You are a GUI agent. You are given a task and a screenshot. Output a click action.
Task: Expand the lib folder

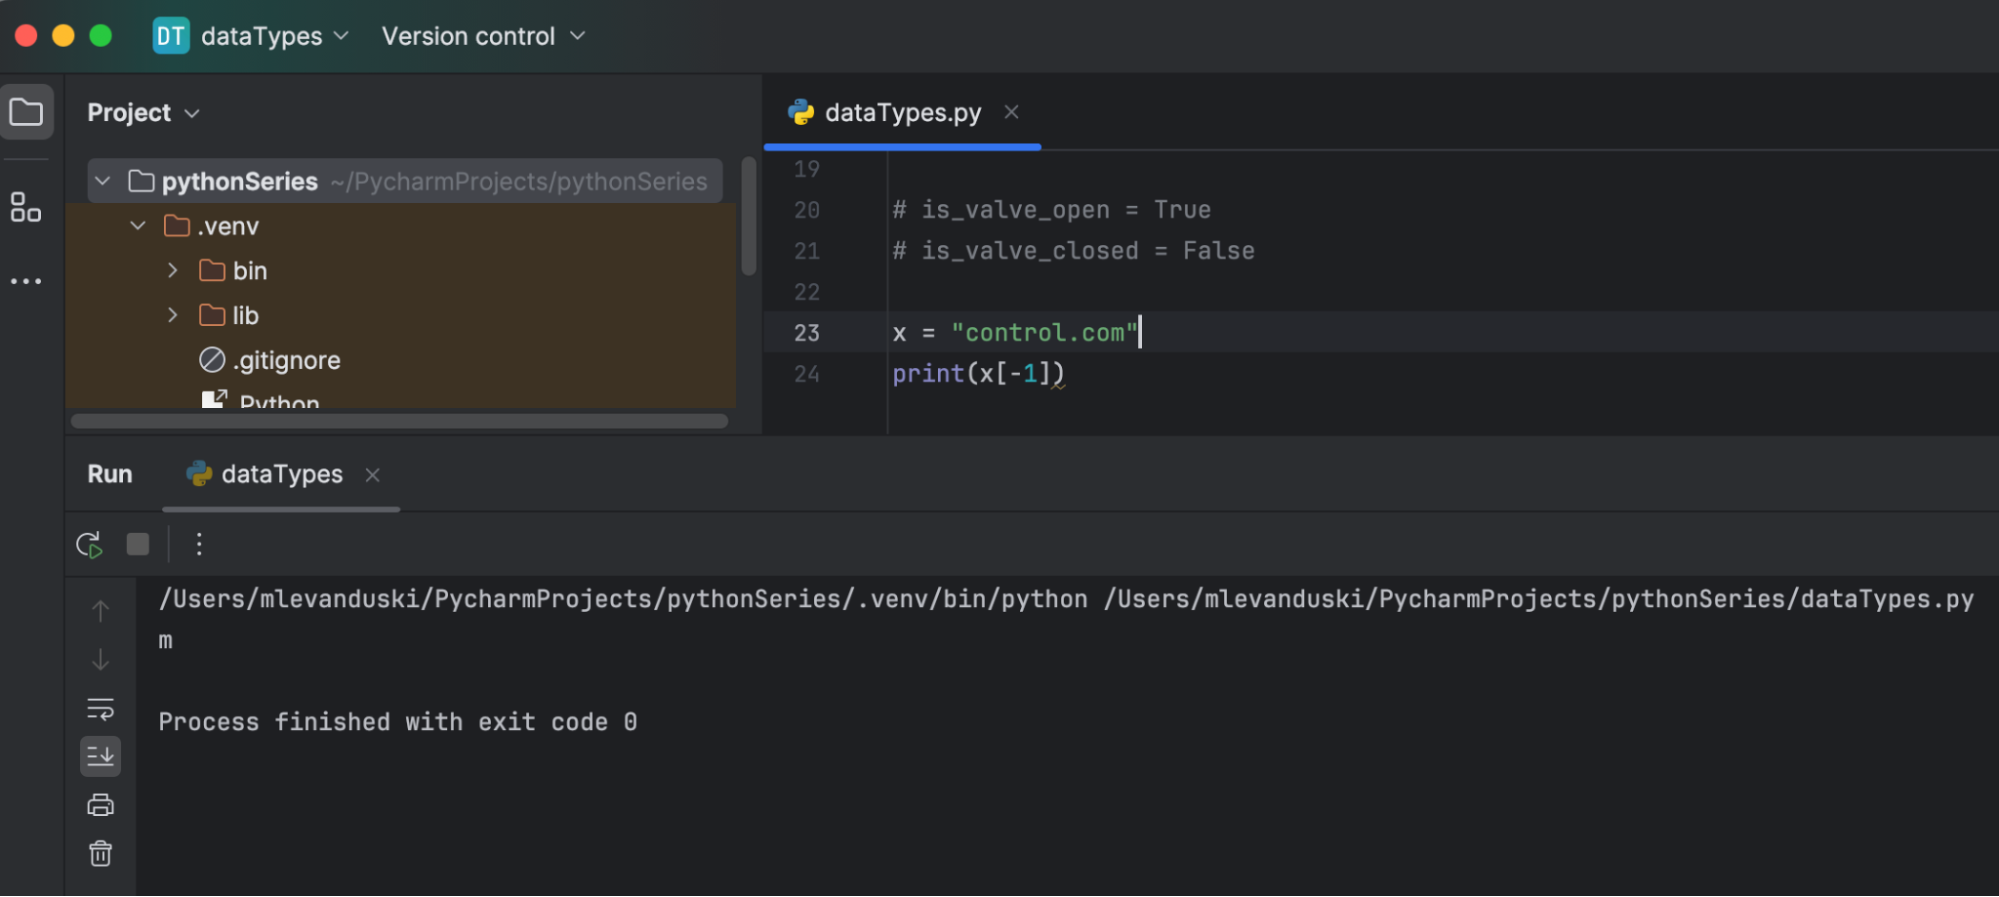[x=173, y=315]
